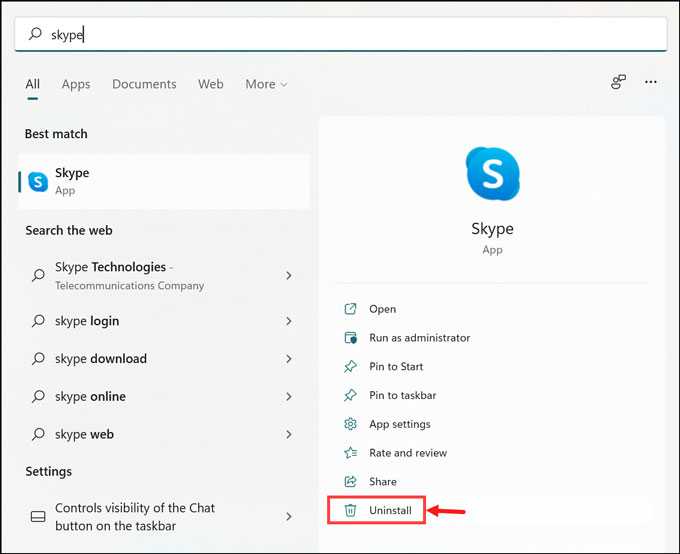Expand the More filter dropdown
This screenshot has height=554, width=680.
pyautogui.click(x=266, y=84)
